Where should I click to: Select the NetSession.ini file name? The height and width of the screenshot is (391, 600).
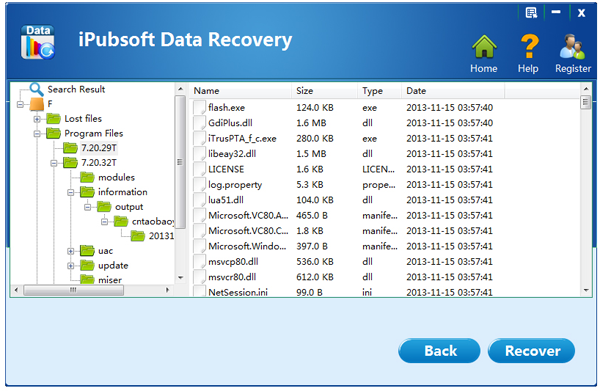coord(238,292)
